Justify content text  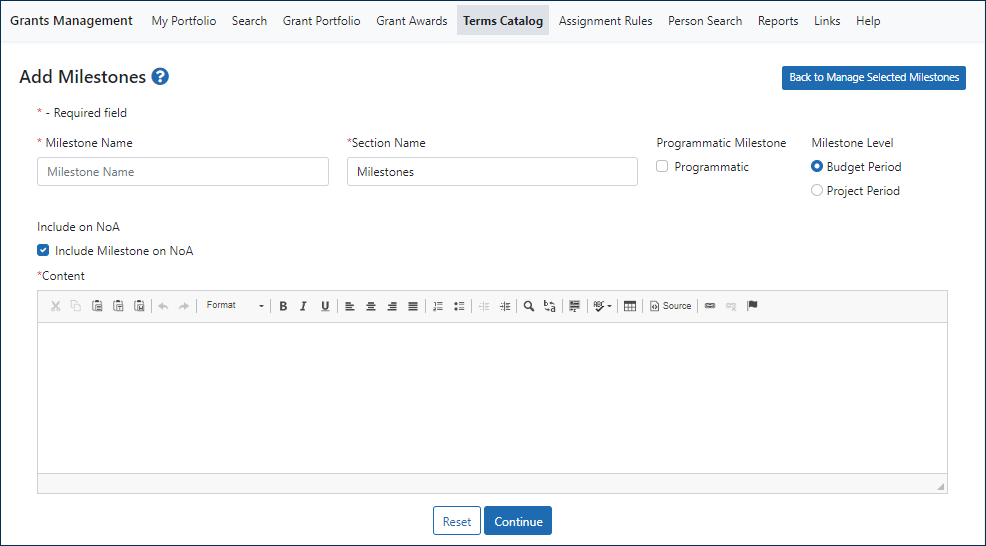(413, 306)
